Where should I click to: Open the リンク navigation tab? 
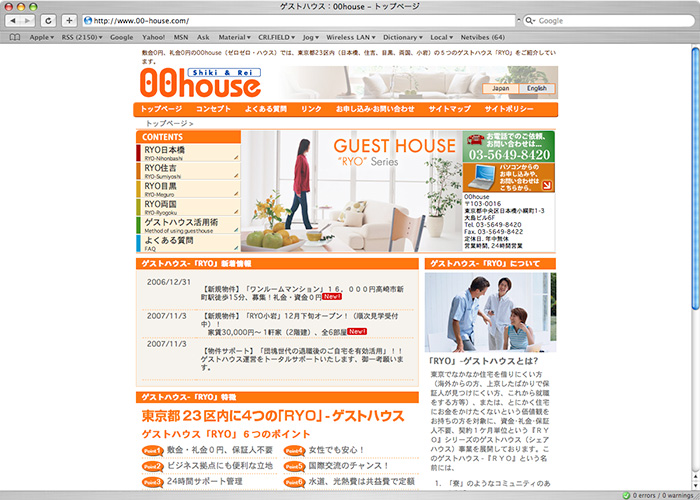point(311,109)
